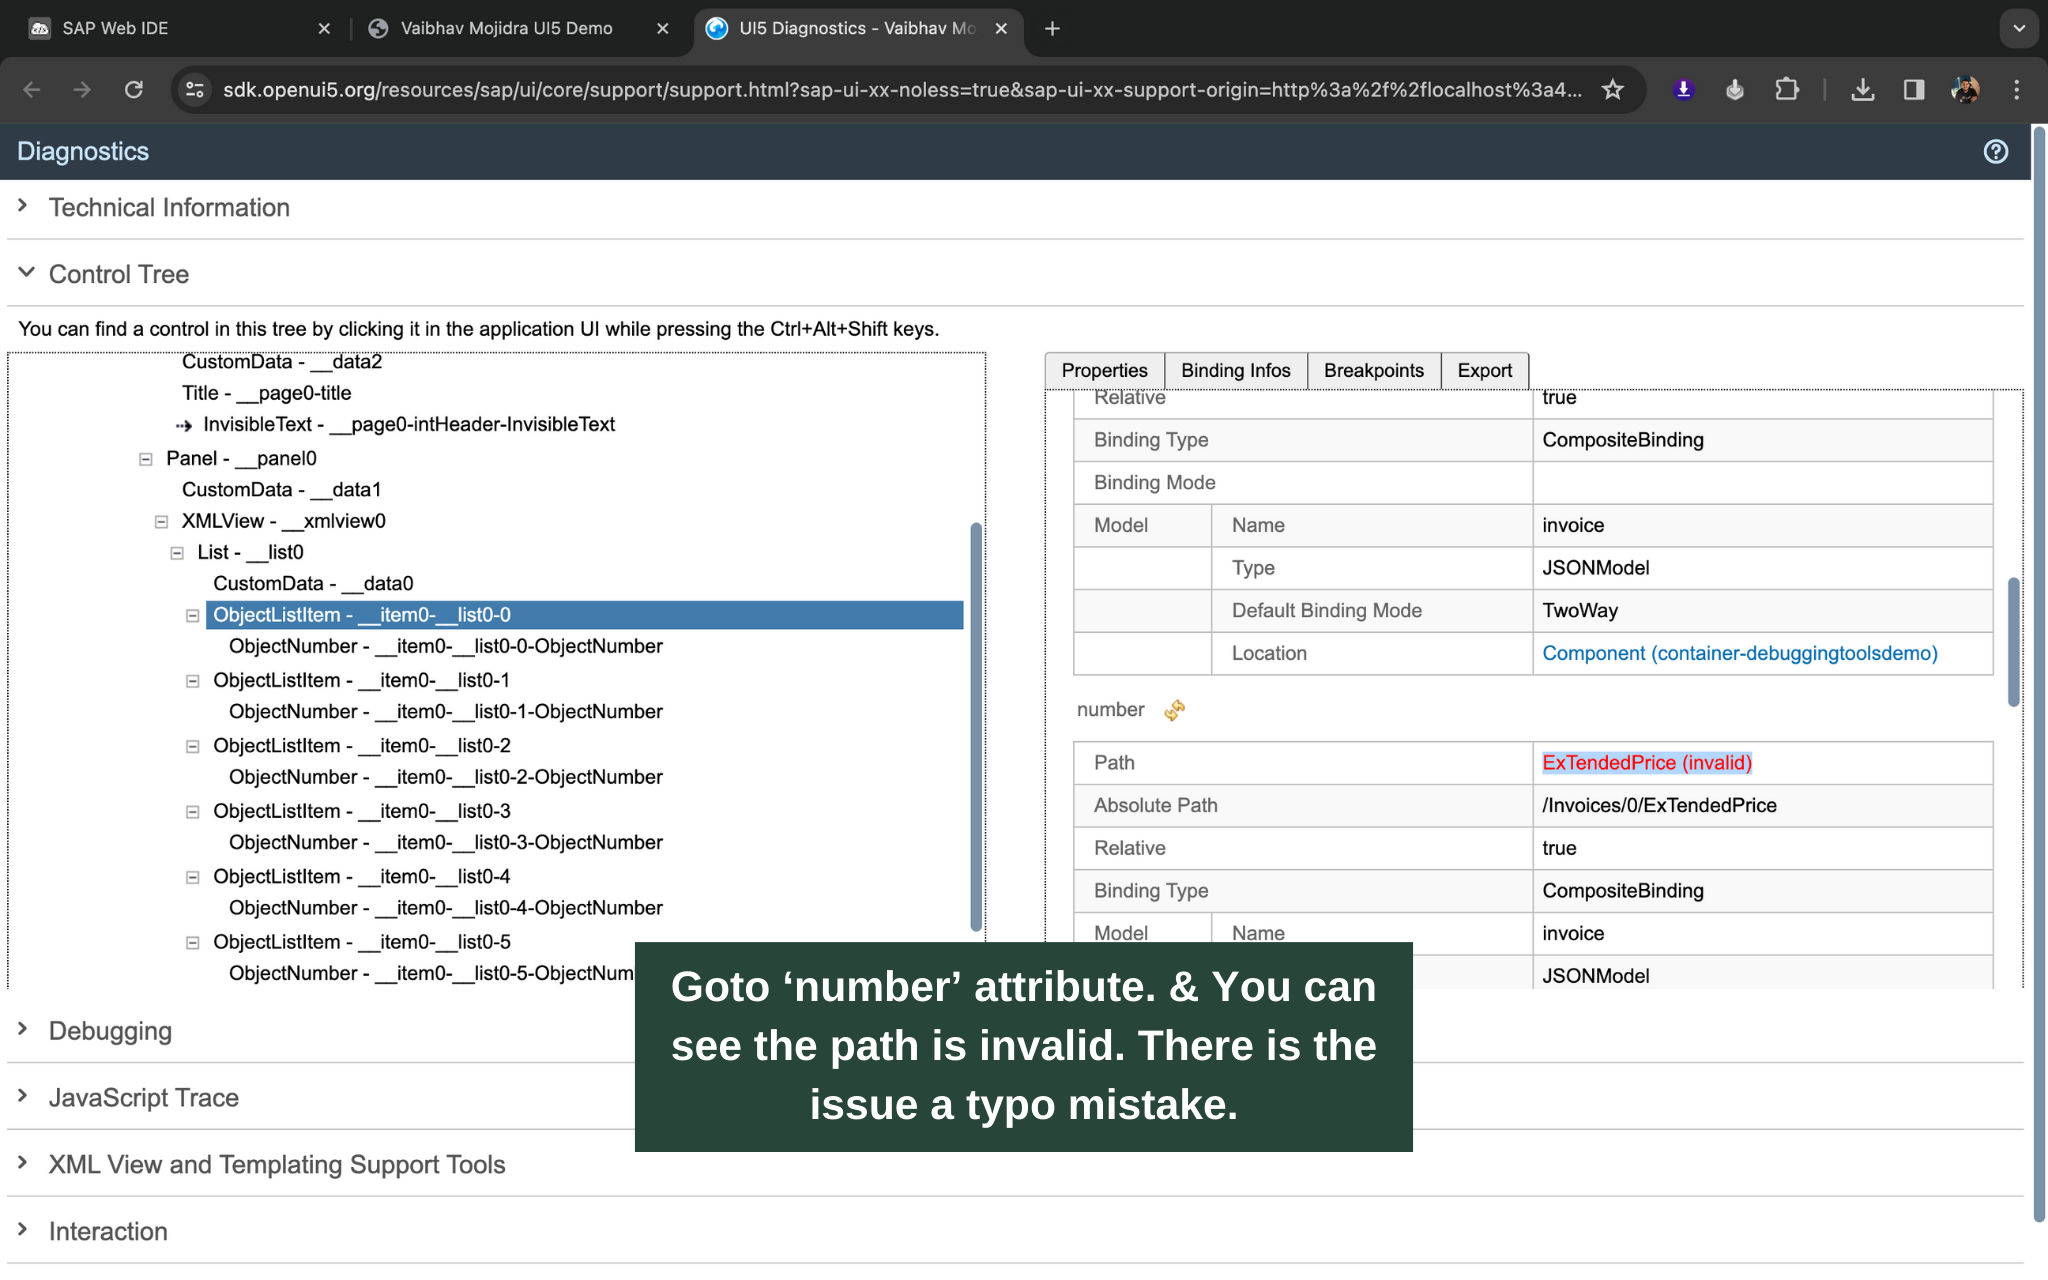
Task: Switch to the Binding Infos tab
Action: (1235, 370)
